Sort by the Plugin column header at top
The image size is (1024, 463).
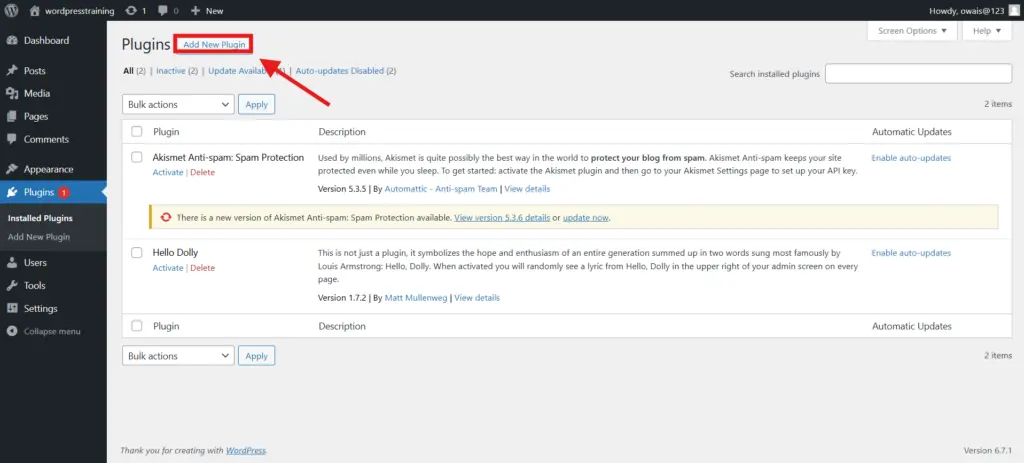166,131
